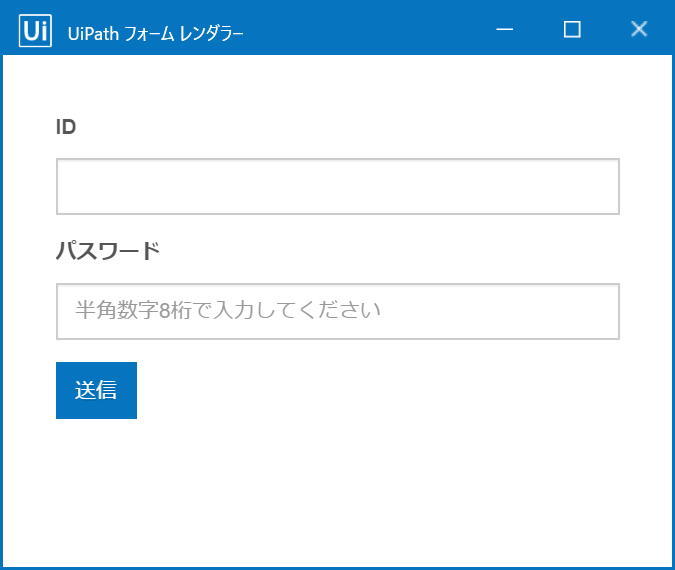Click empty title bar area beside the title

(366, 29)
